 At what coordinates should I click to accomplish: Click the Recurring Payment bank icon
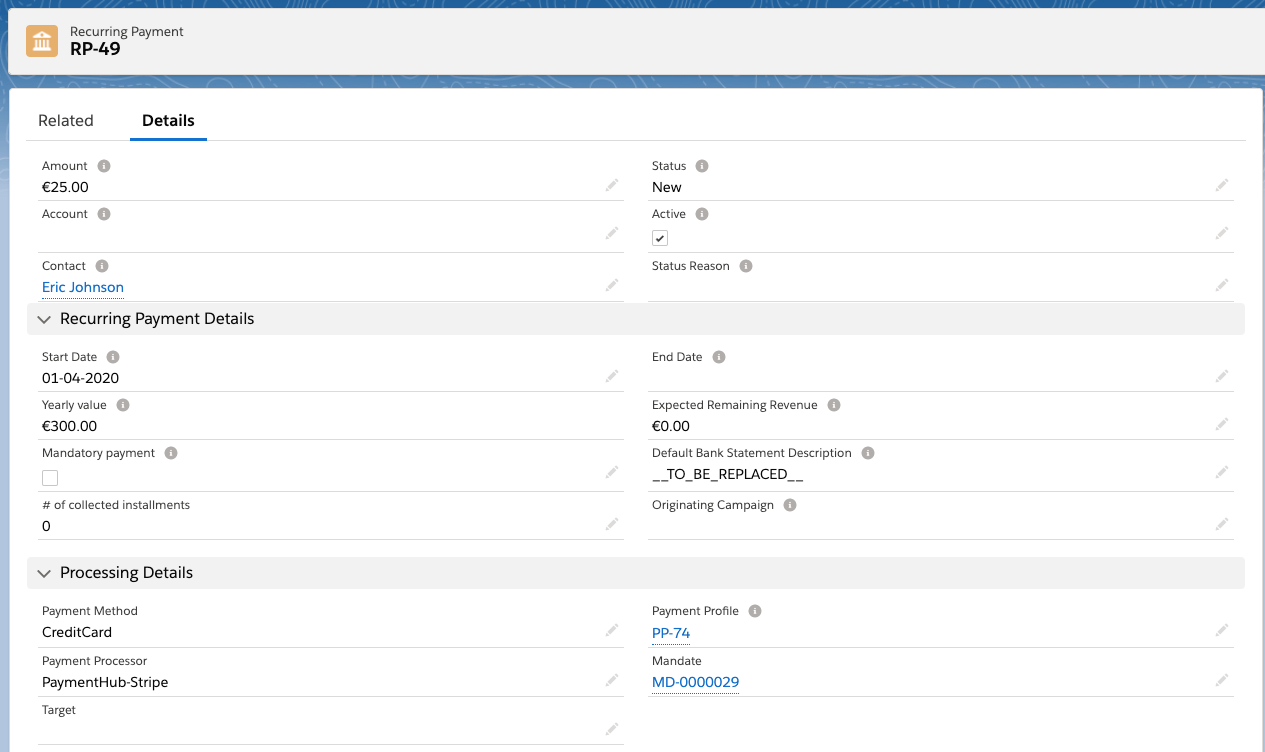click(42, 41)
